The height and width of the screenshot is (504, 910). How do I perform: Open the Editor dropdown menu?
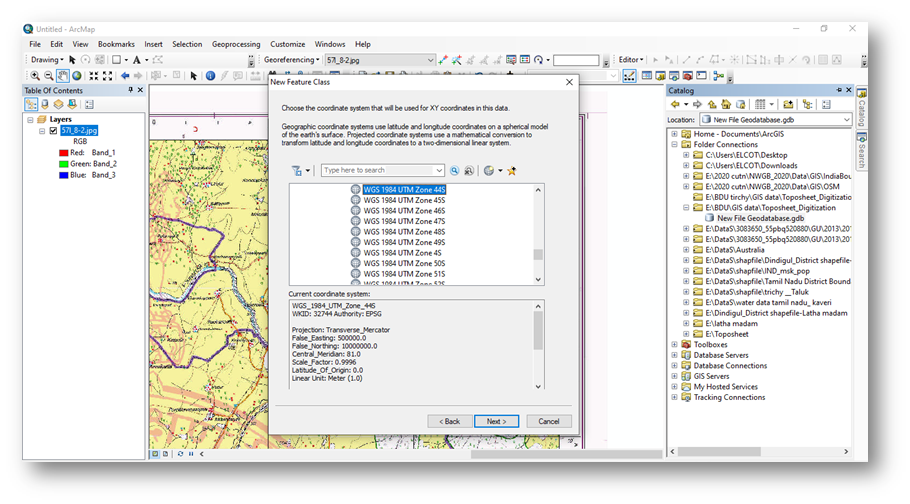pos(631,60)
